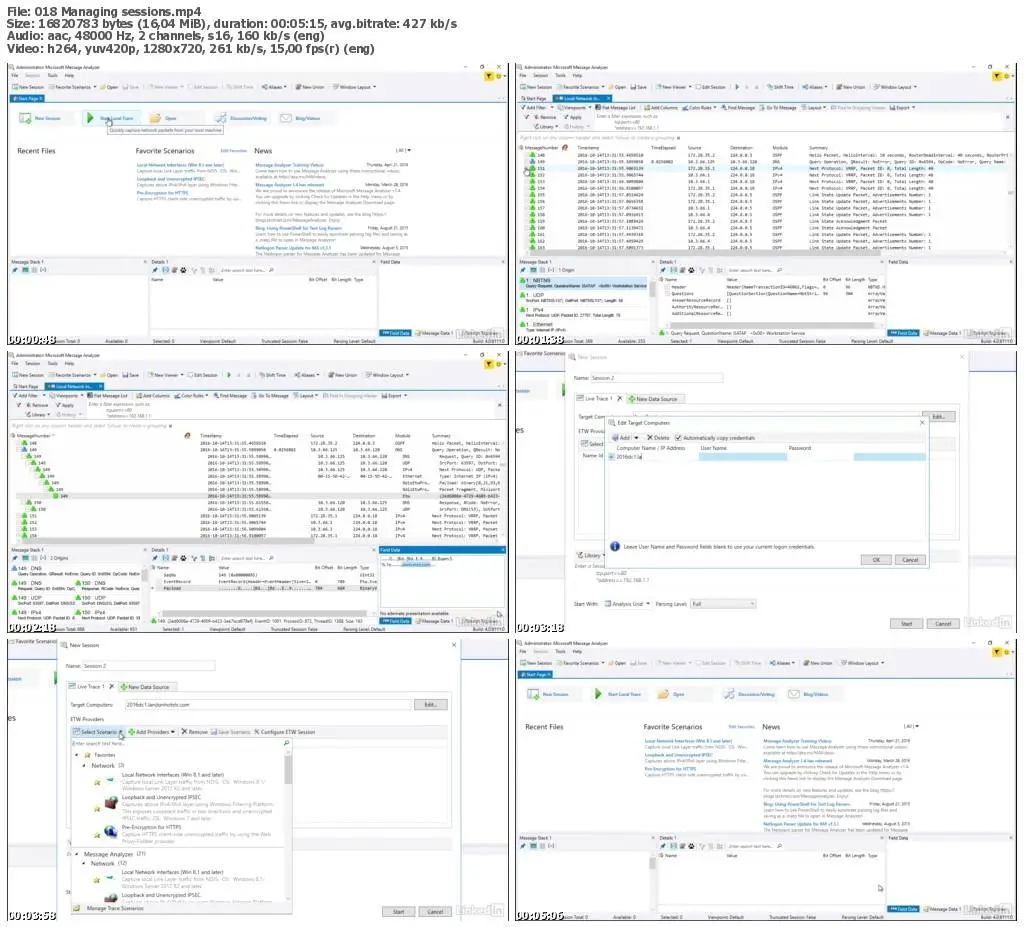
Task: Open Tools menu in 00:00:48 frame
Action: pos(52,76)
